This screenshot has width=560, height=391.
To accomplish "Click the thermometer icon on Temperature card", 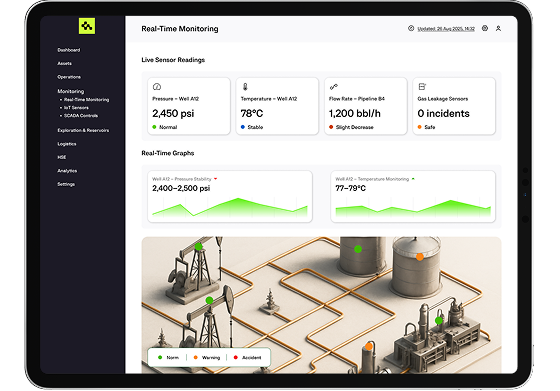I will [x=245, y=86].
